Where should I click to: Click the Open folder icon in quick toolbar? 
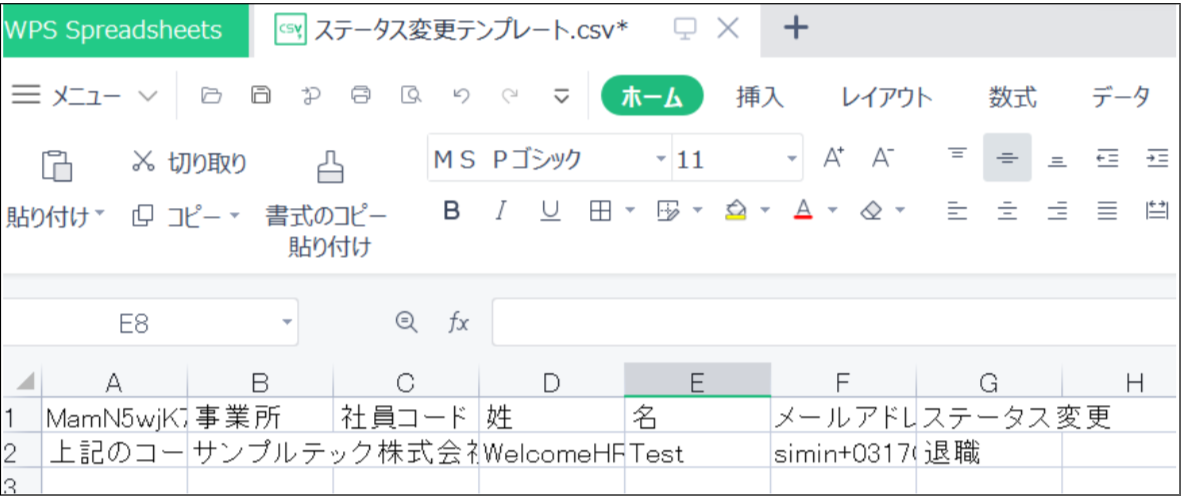pyautogui.click(x=212, y=95)
